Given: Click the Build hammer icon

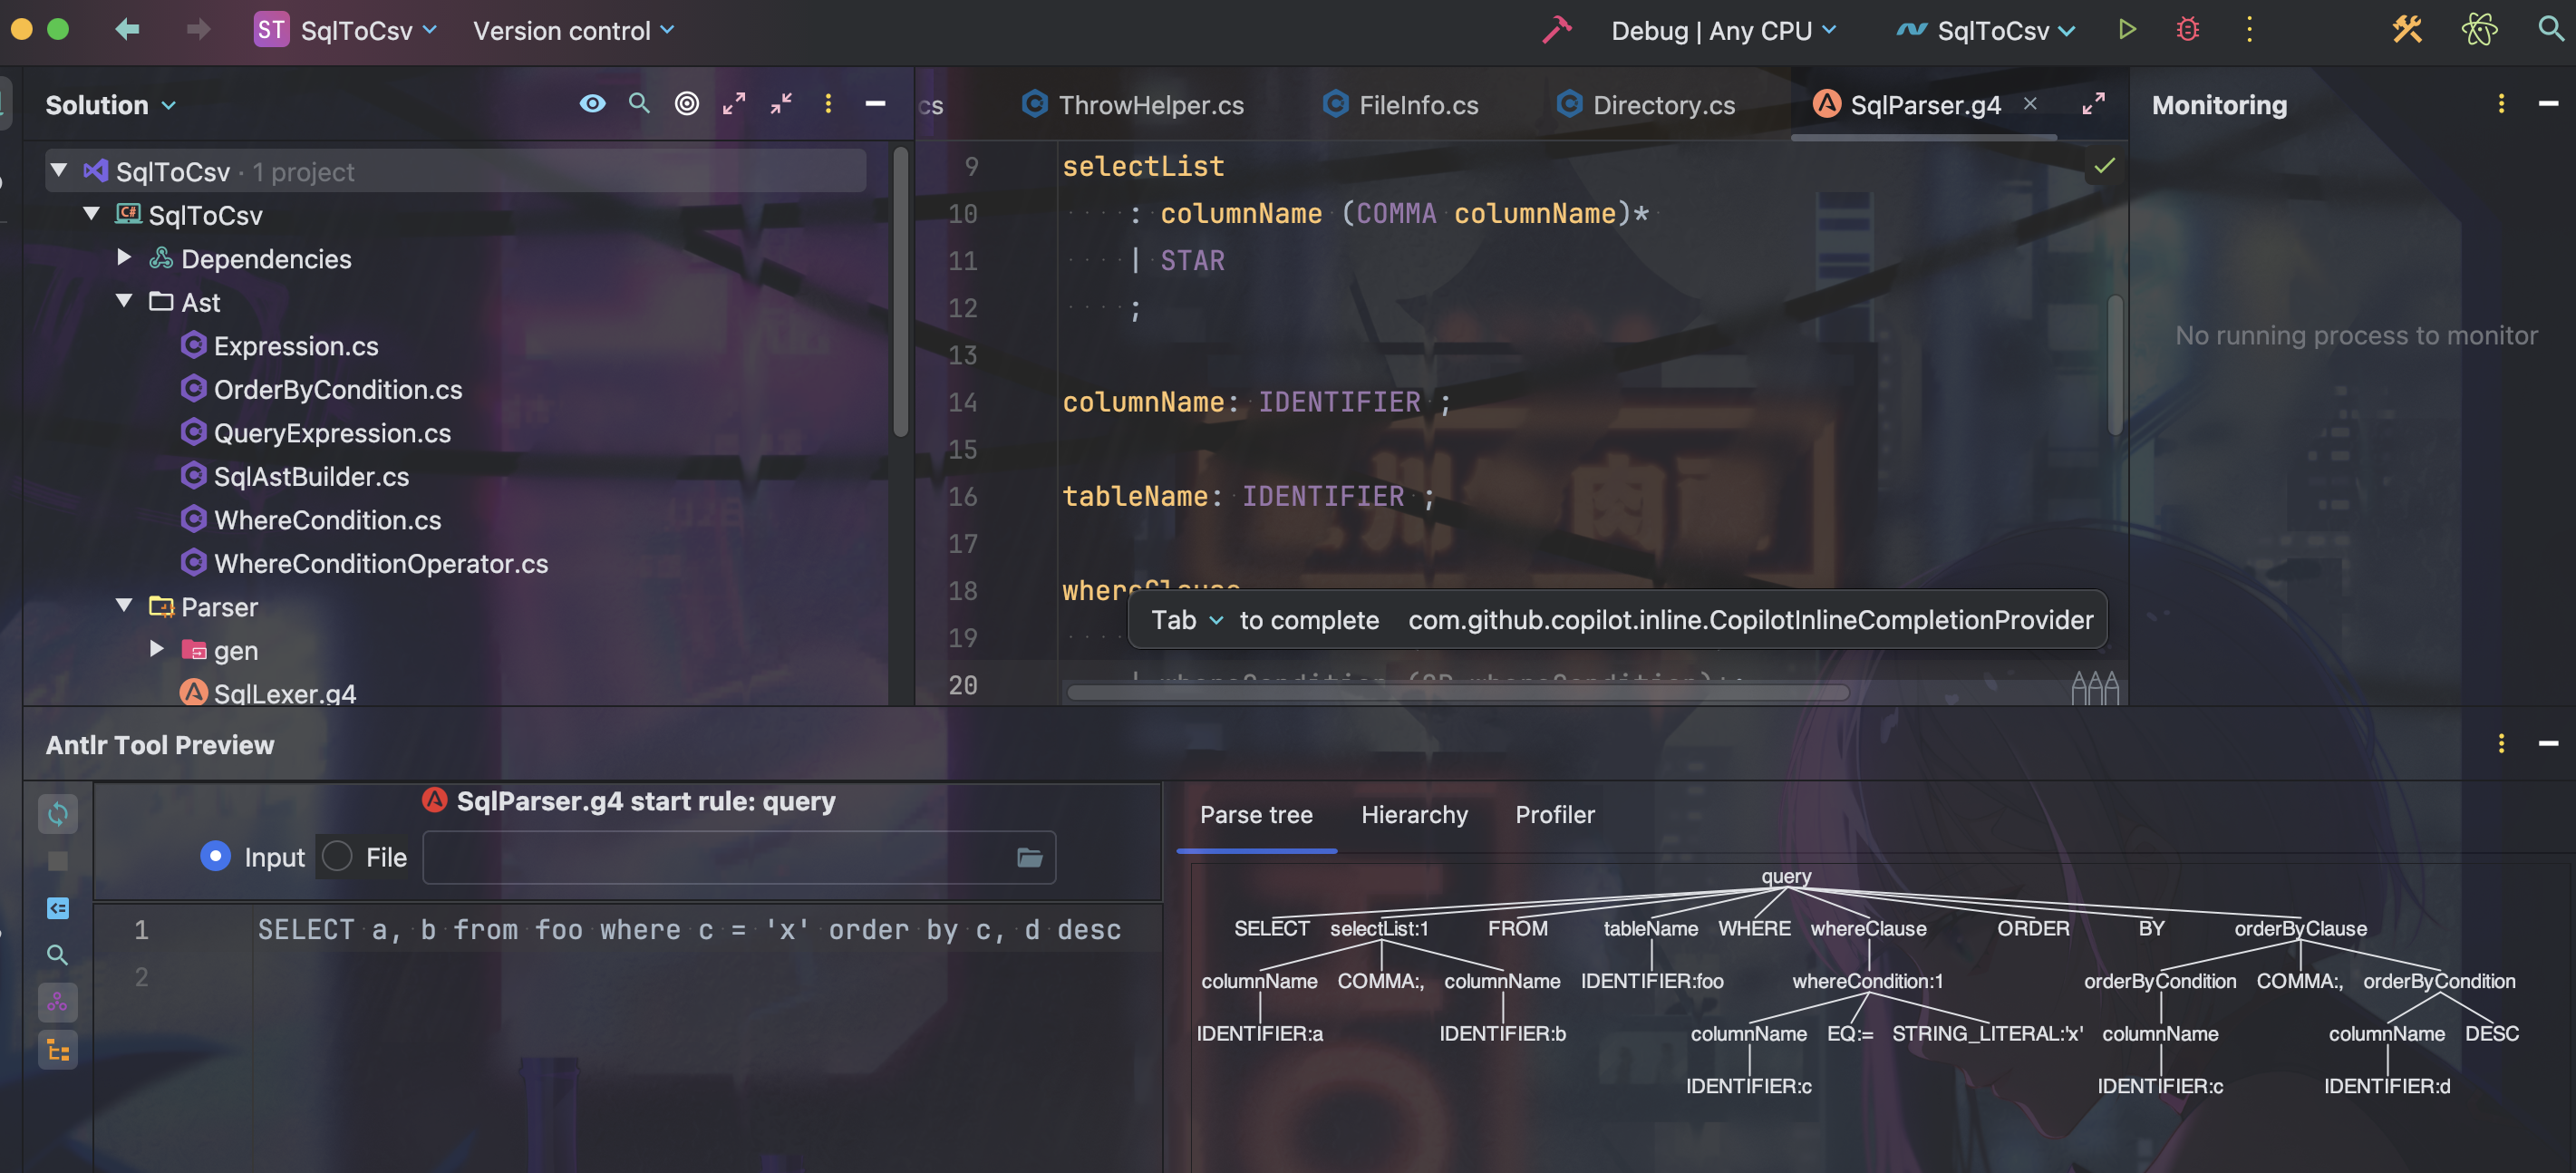Looking at the screenshot, I should (1557, 30).
